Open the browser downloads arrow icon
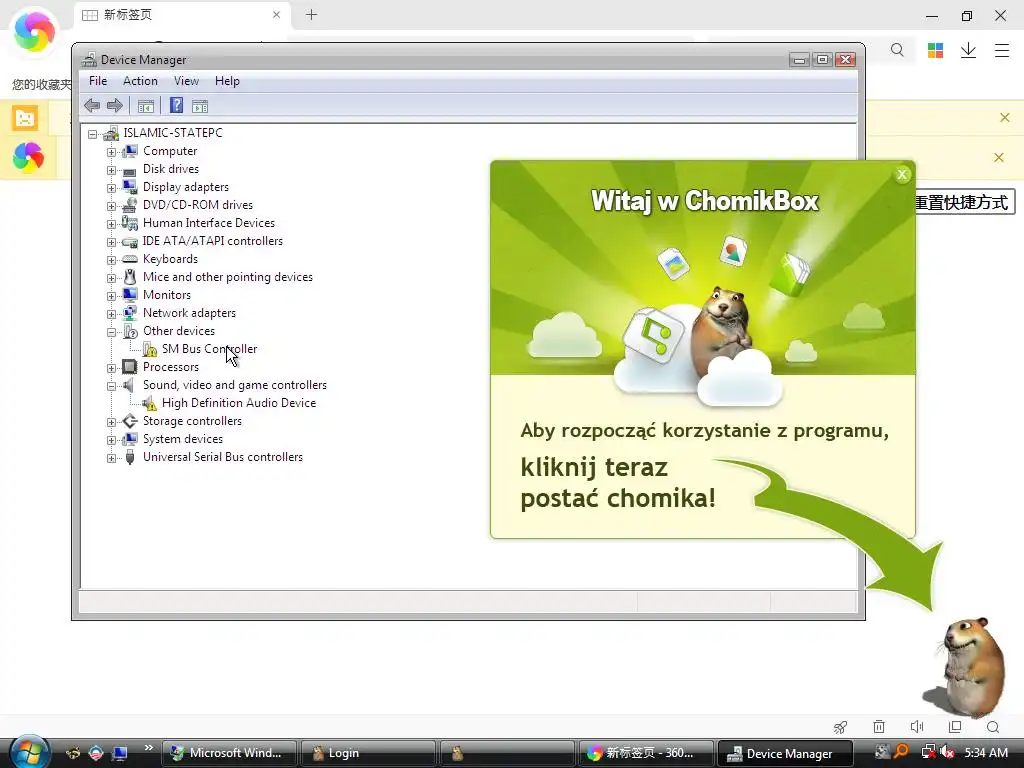 [x=968, y=50]
